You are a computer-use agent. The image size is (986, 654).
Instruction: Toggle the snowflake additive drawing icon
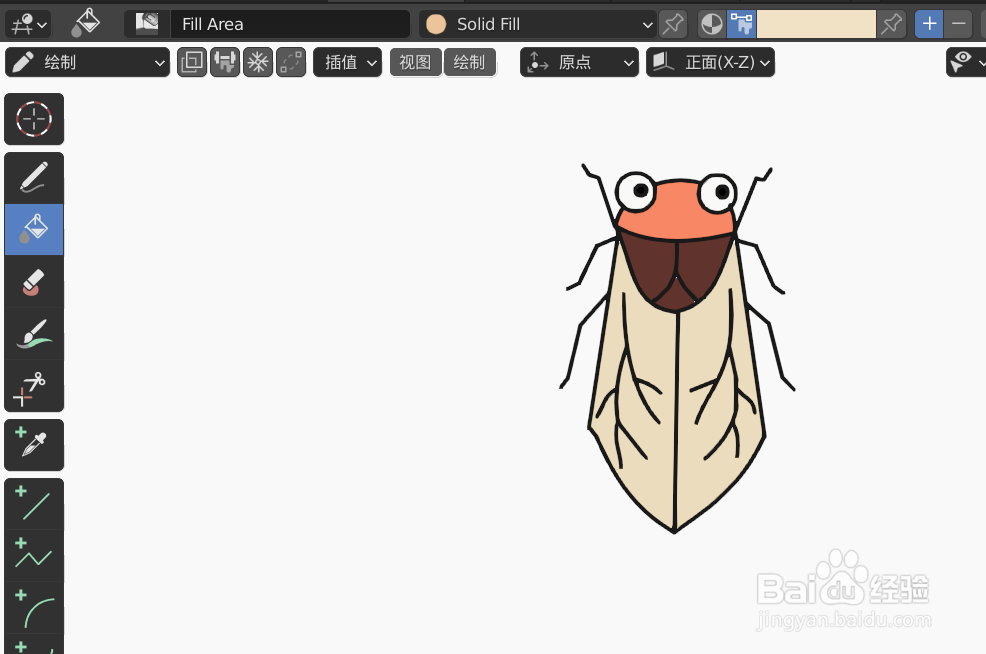pyautogui.click(x=258, y=62)
